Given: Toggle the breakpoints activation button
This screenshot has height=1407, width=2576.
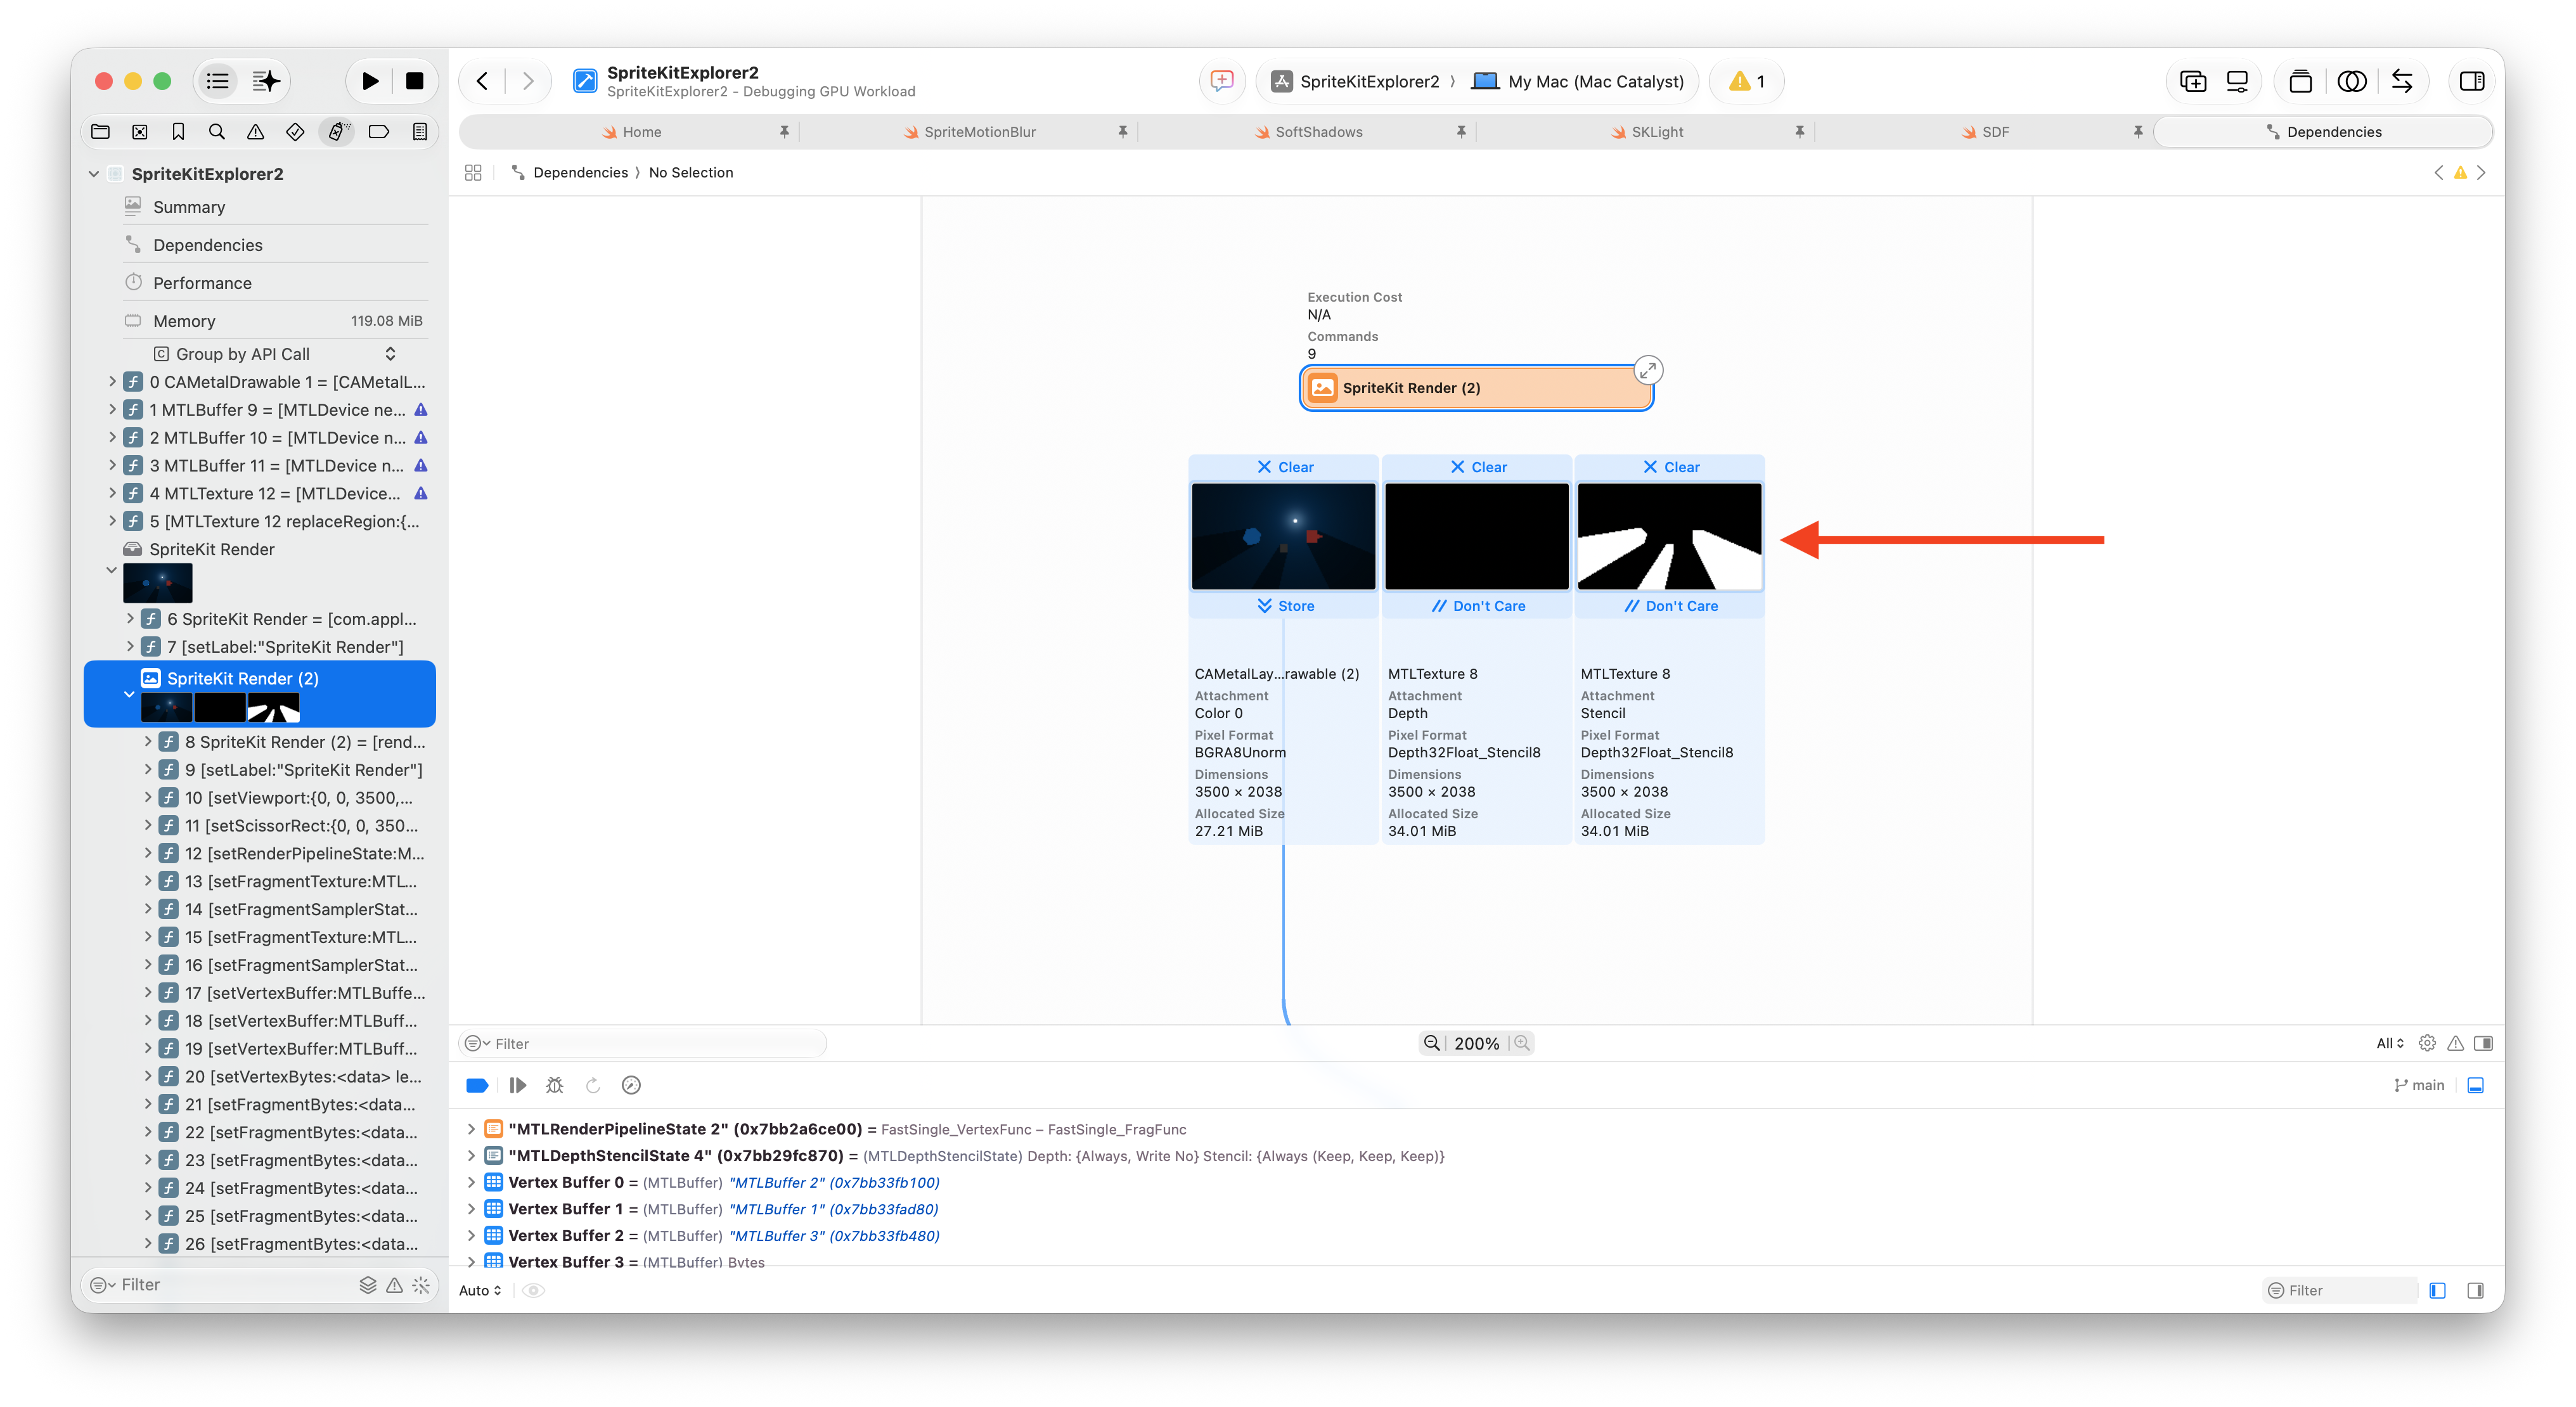Looking at the screenshot, I should (477, 1085).
